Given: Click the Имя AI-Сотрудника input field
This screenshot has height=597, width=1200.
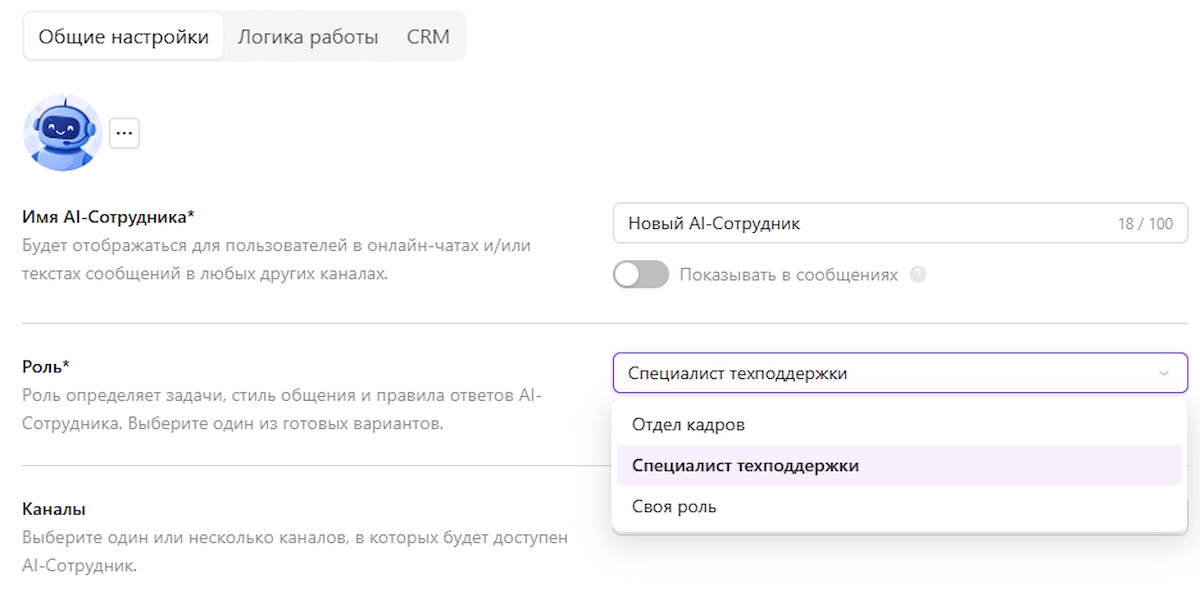Looking at the screenshot, I should click(x=900, y=224).
